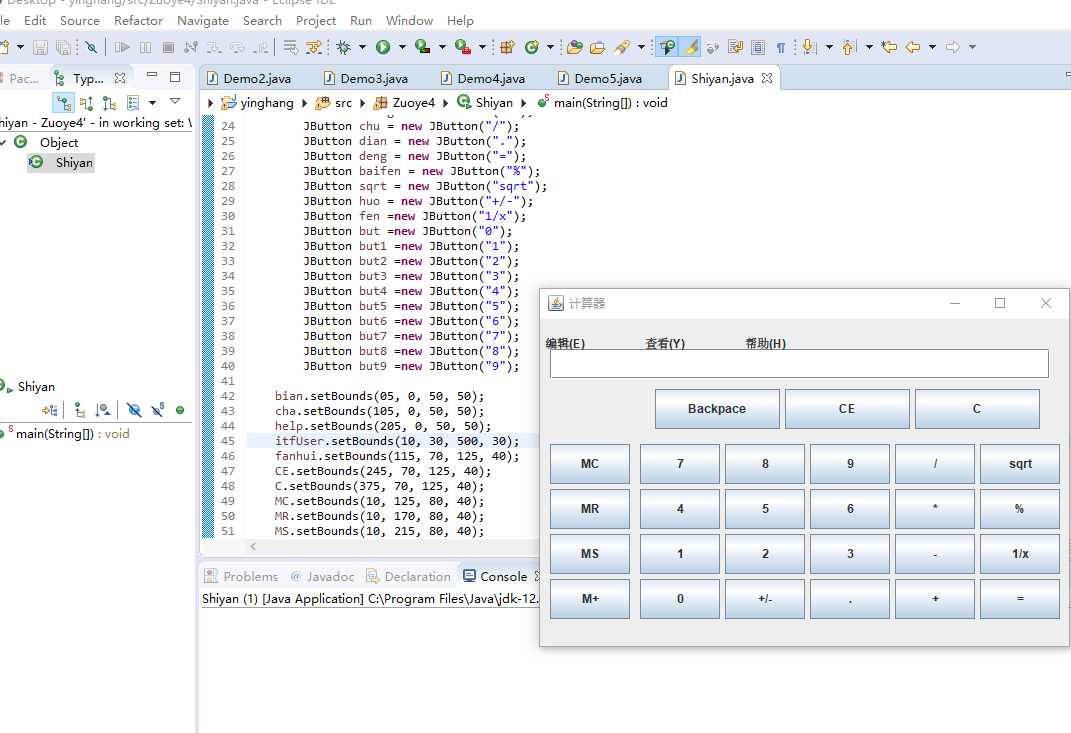Click the = button in calculator

(1020, 599)
